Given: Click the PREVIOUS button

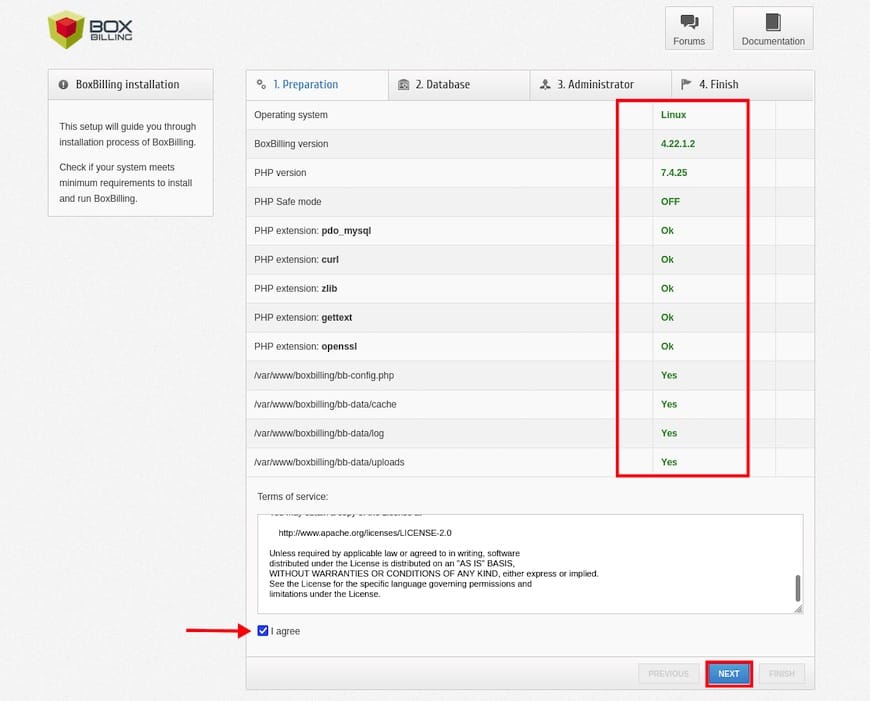Looking at the screenshot, I should click(x=668, y=673).
